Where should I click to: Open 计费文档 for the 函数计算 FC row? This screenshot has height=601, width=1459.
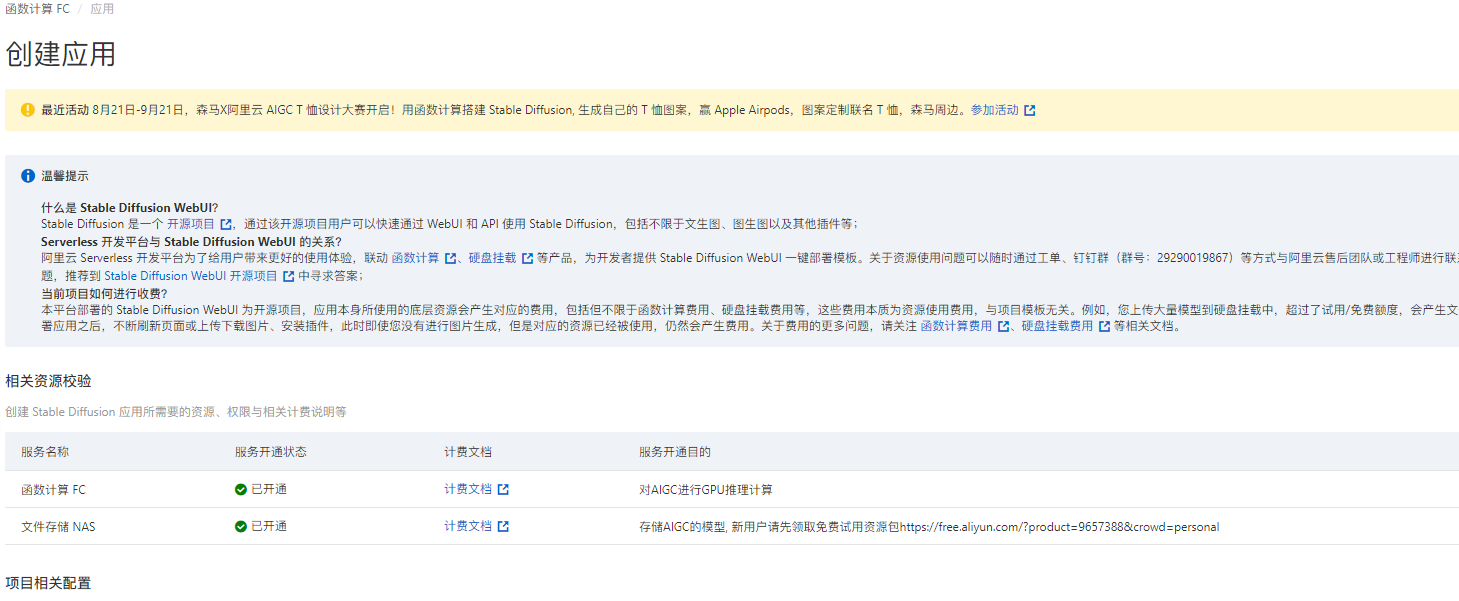click(x=468, y=489)
